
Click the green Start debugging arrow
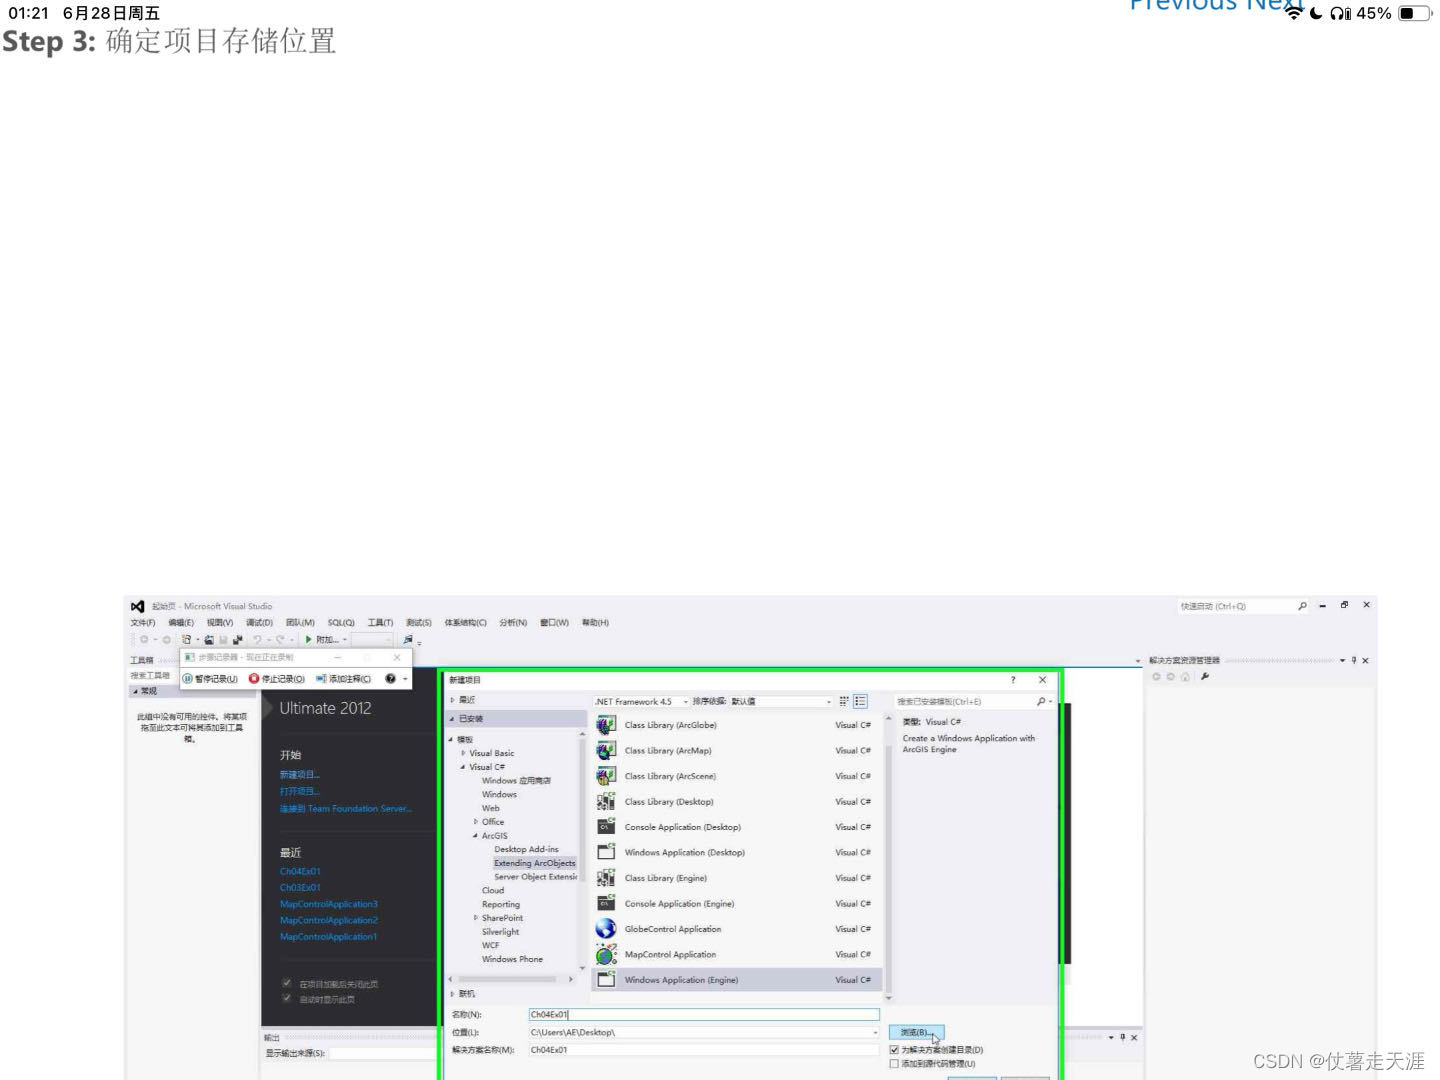(x=309, y=640)
